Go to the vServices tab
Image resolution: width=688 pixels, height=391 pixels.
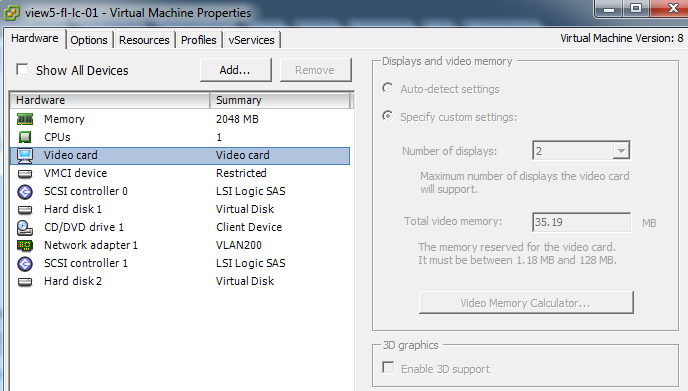251,40
